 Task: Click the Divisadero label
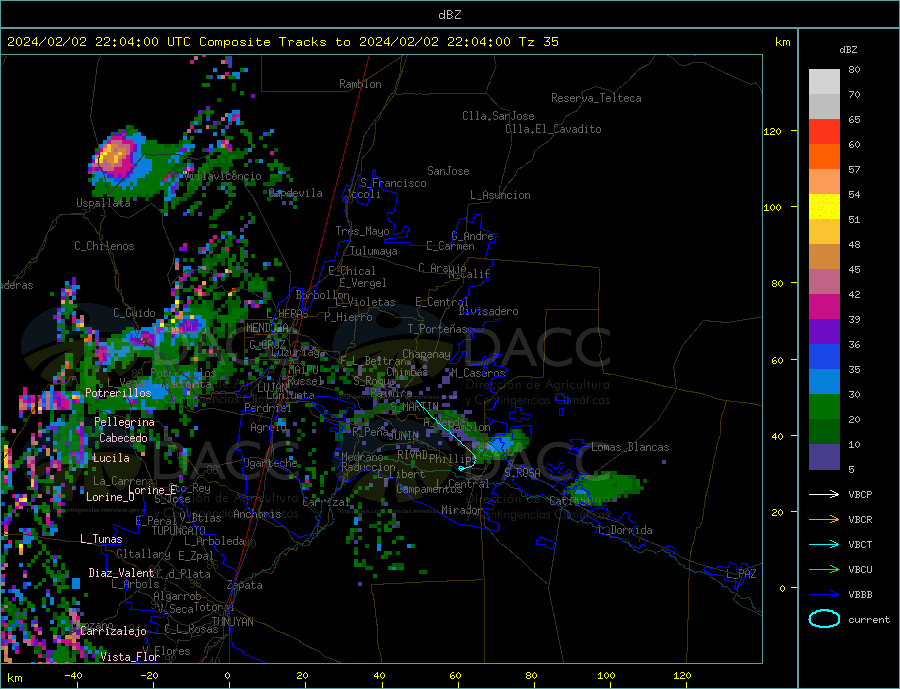[488, 311]
